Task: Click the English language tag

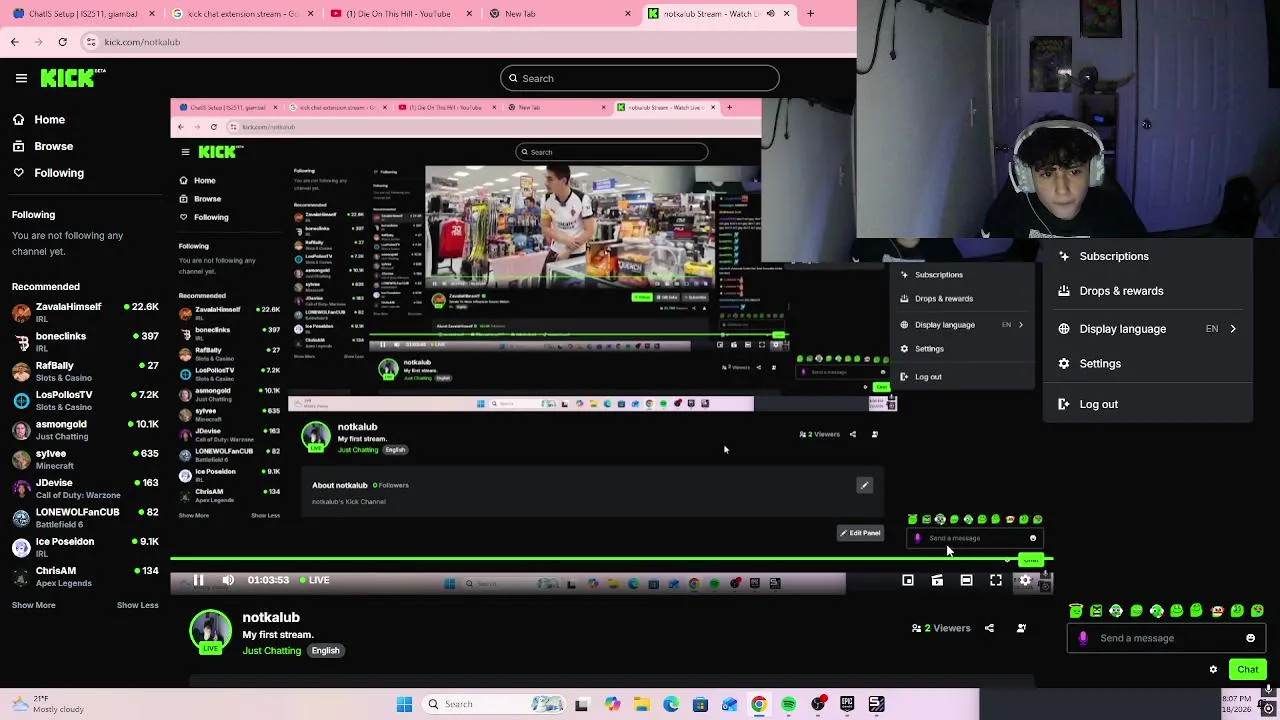Action: (325, 651)
